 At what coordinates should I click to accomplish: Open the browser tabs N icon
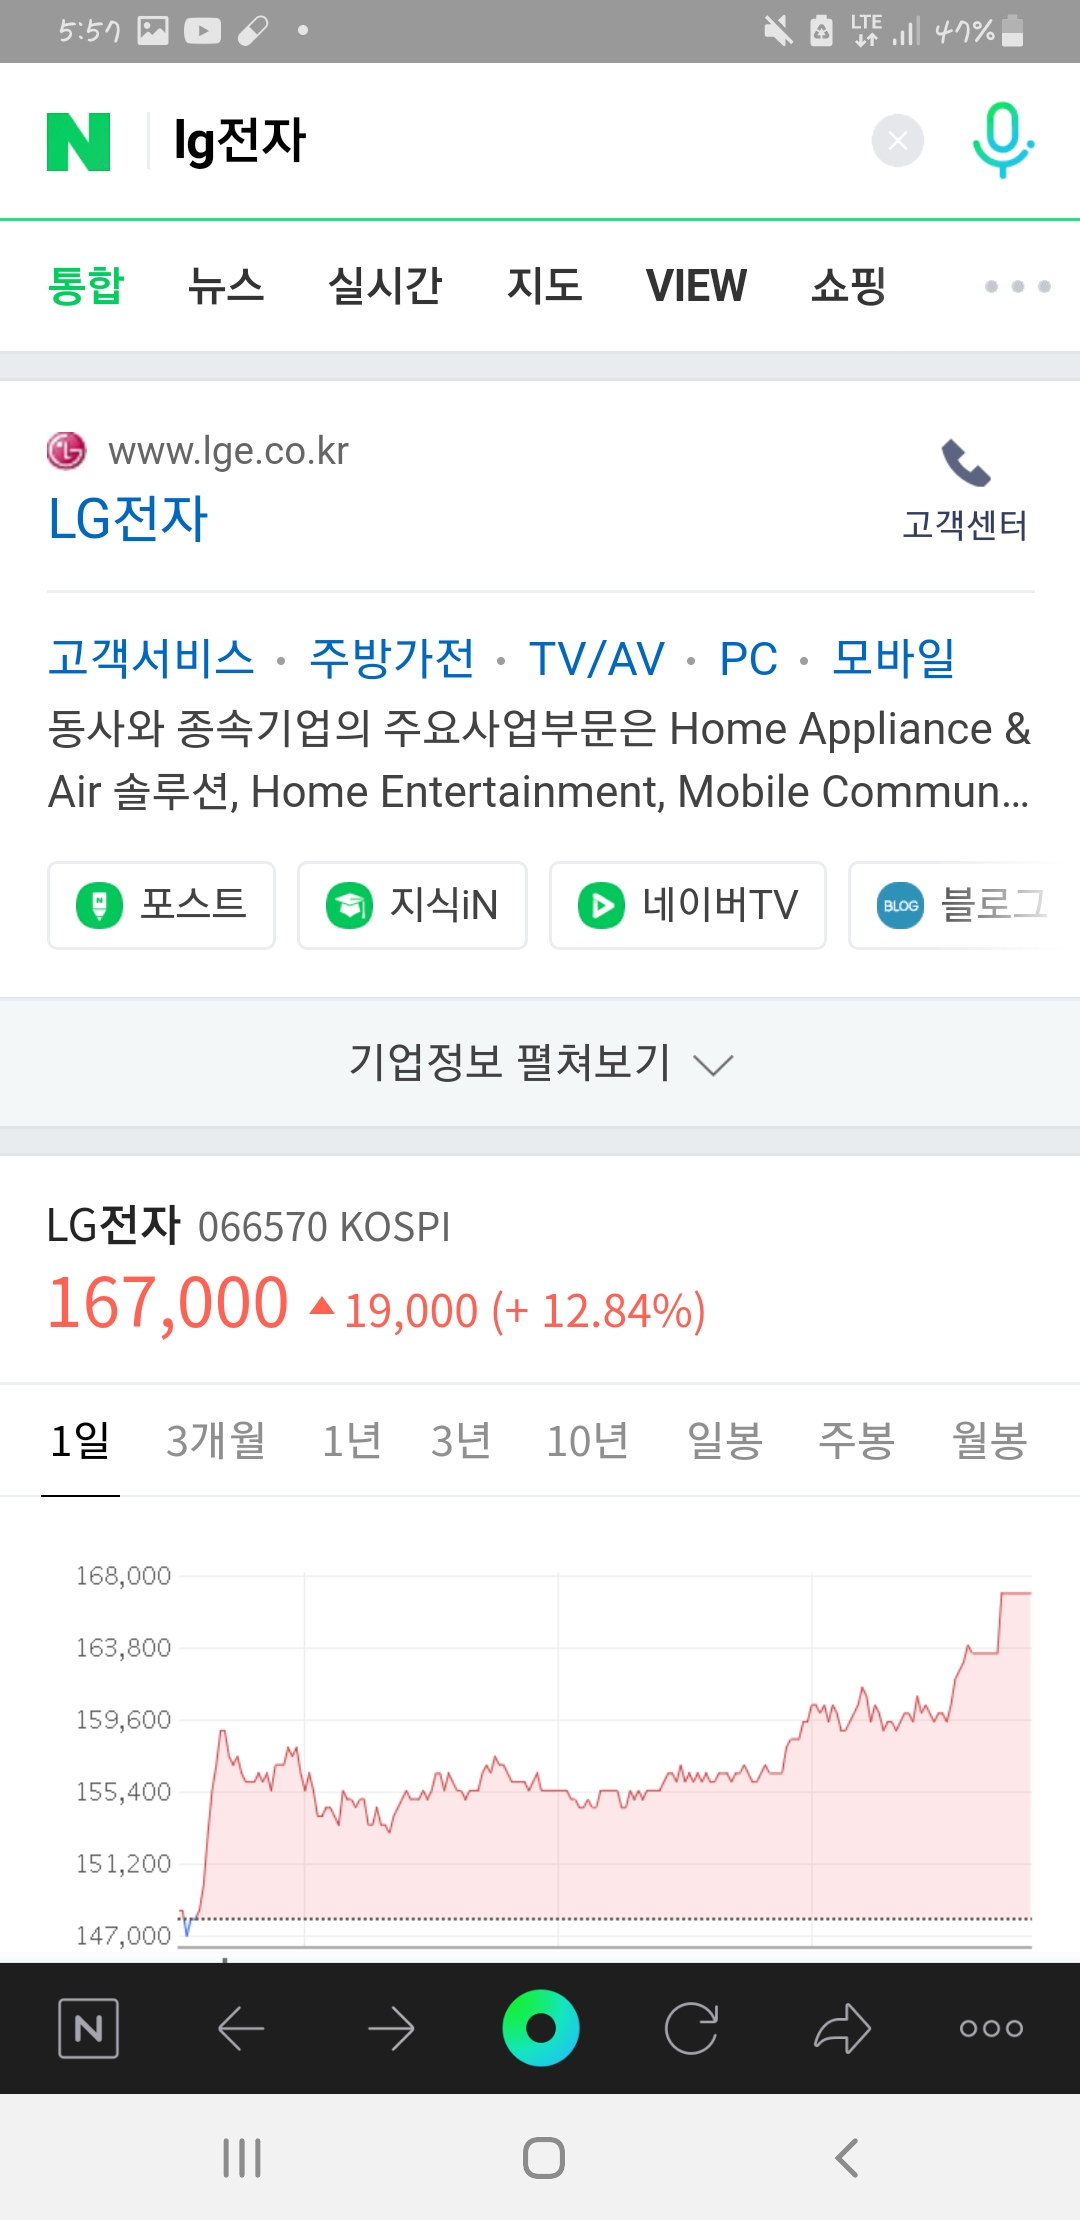pyautogui.click(x=89, y=2028)
